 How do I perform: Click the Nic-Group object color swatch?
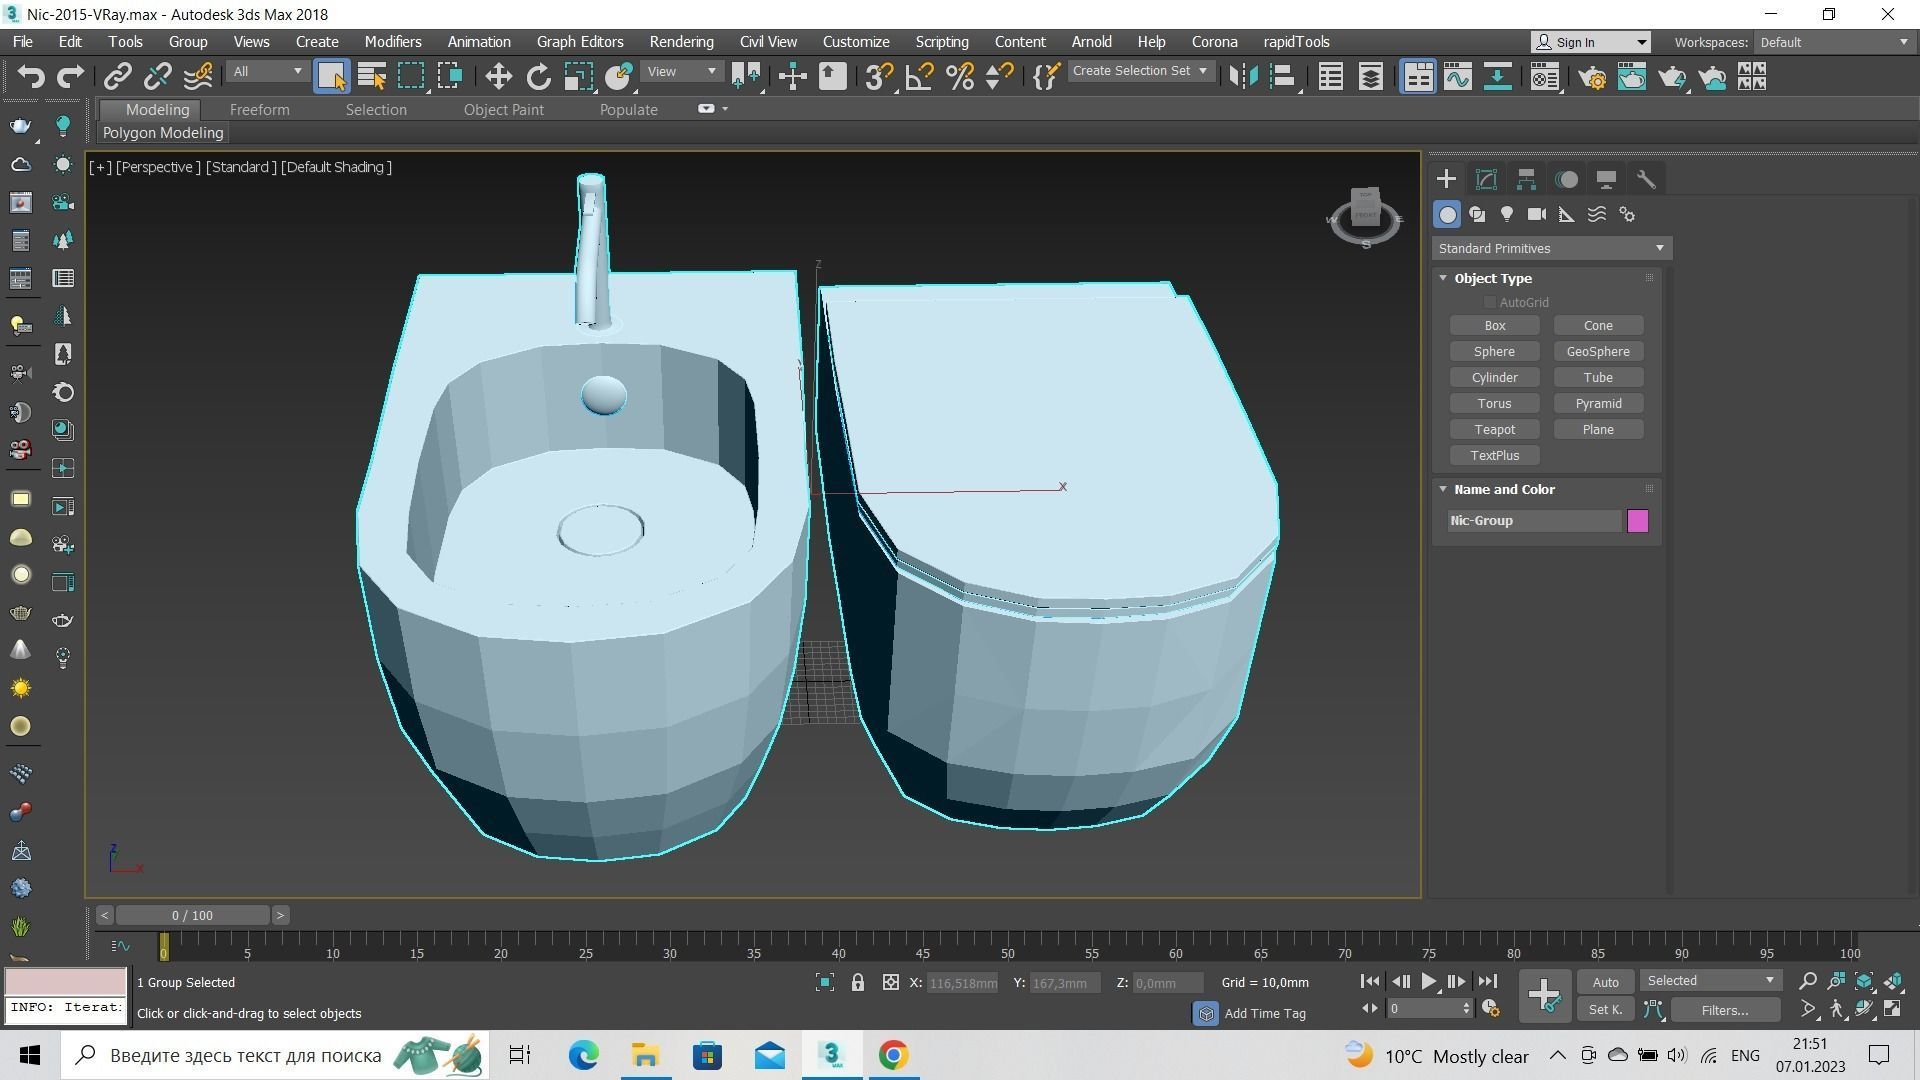1637,520
